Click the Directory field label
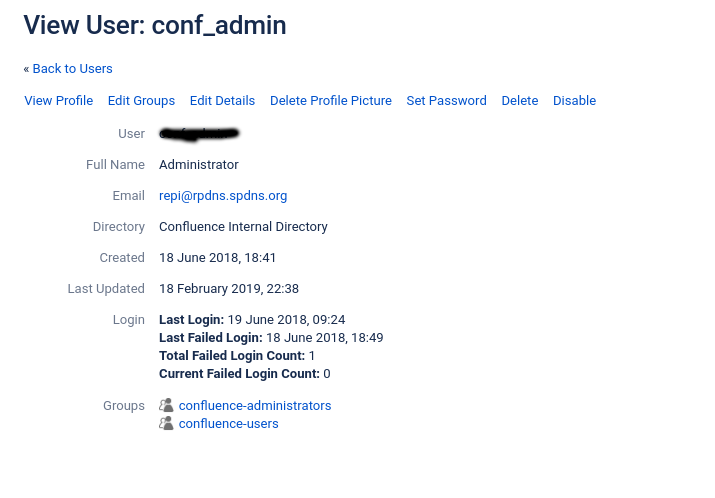The image size is (715, 498). [119, 227]
